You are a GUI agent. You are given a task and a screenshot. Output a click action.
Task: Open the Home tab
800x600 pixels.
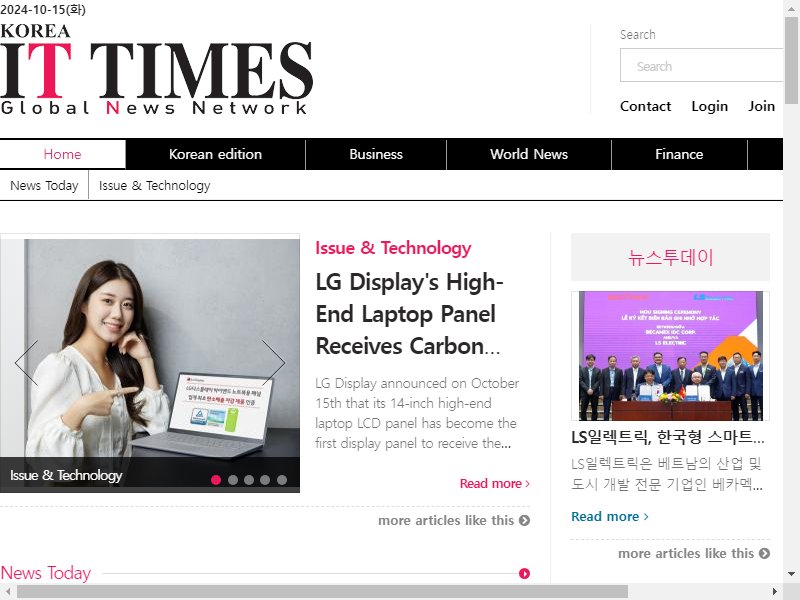62,154
